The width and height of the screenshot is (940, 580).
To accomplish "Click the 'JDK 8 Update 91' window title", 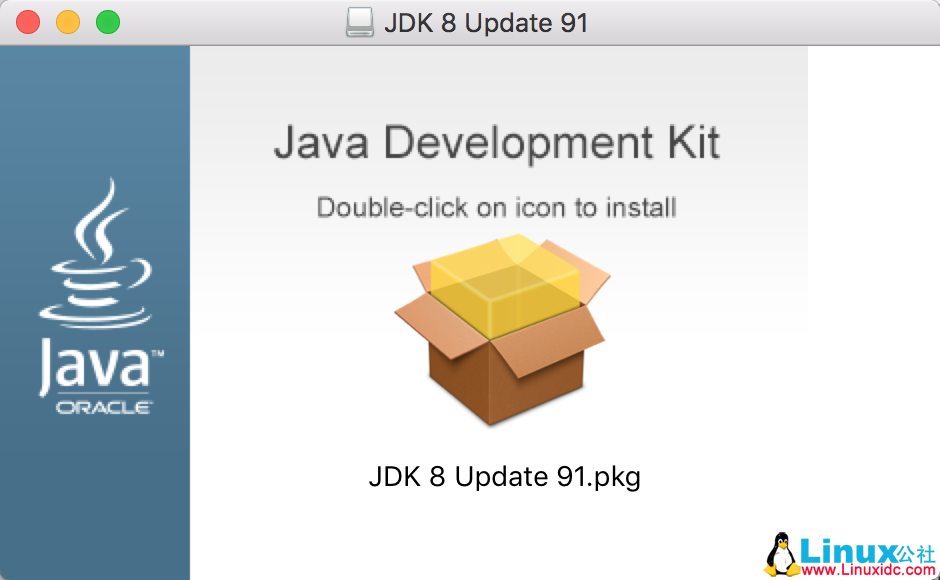I will (486, 23).
